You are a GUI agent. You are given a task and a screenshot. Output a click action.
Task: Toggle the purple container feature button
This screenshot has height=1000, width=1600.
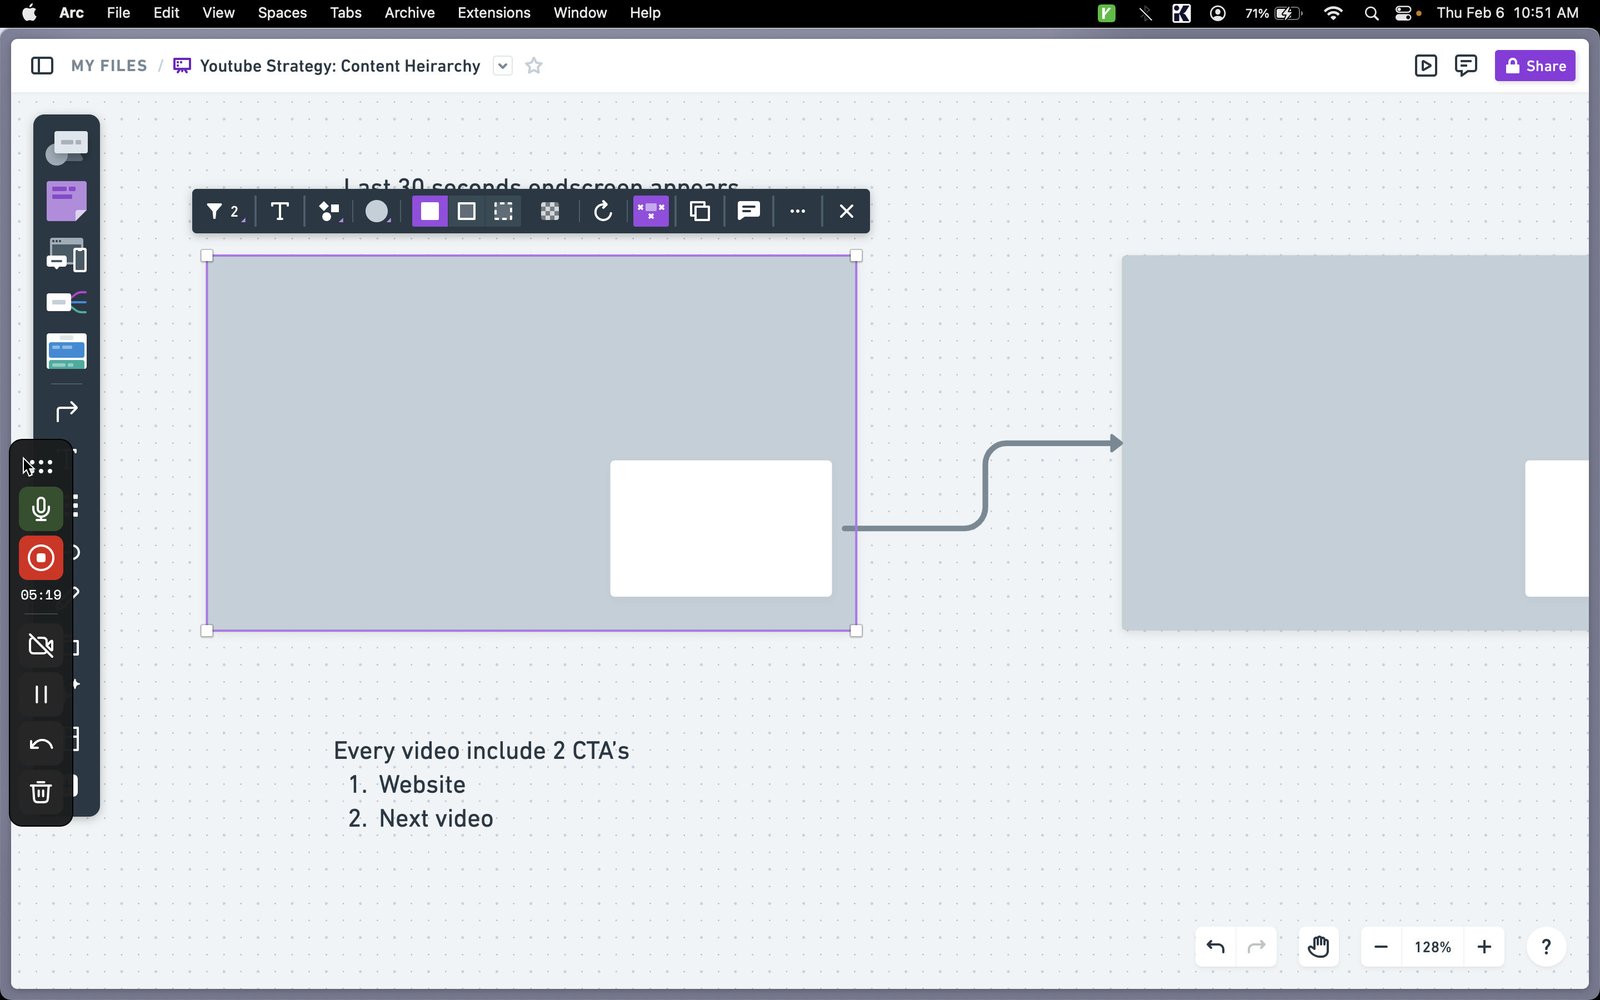coord(651,211)
